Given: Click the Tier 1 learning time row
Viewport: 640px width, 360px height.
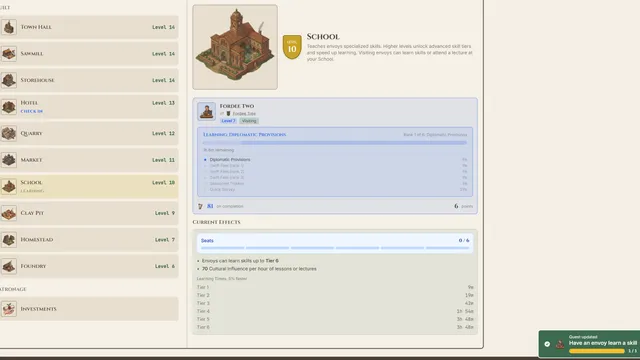Looking at the screenshot, I should [335, 287].
